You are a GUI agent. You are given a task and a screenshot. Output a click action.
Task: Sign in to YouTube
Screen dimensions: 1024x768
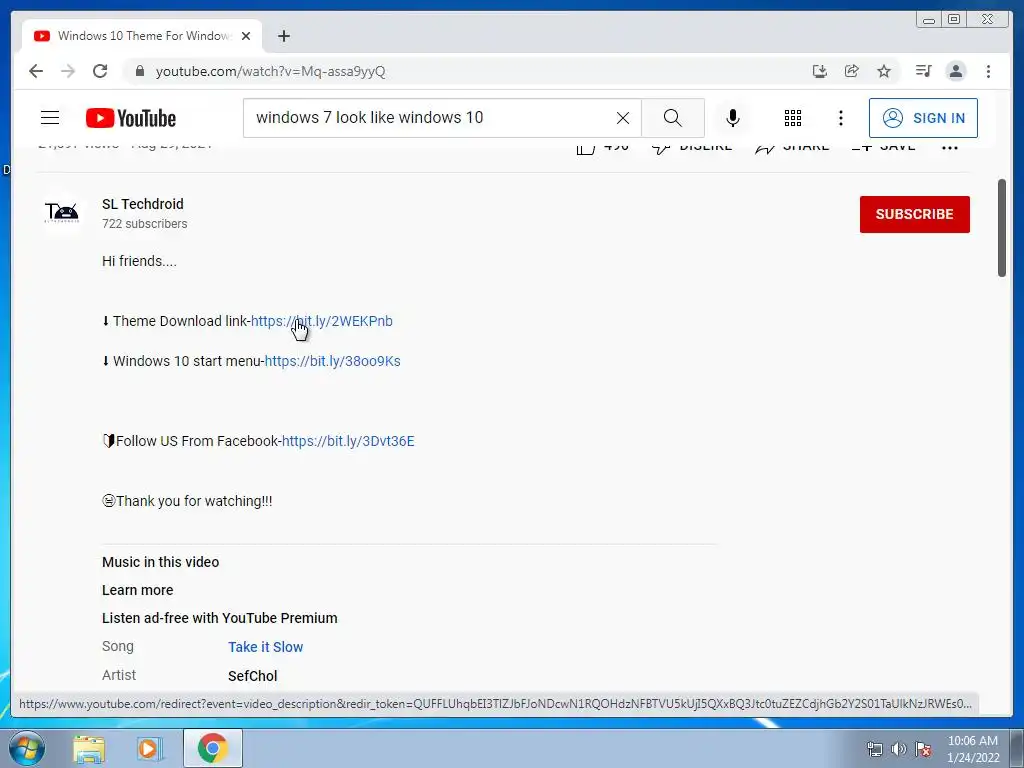(x=923, y=118)
